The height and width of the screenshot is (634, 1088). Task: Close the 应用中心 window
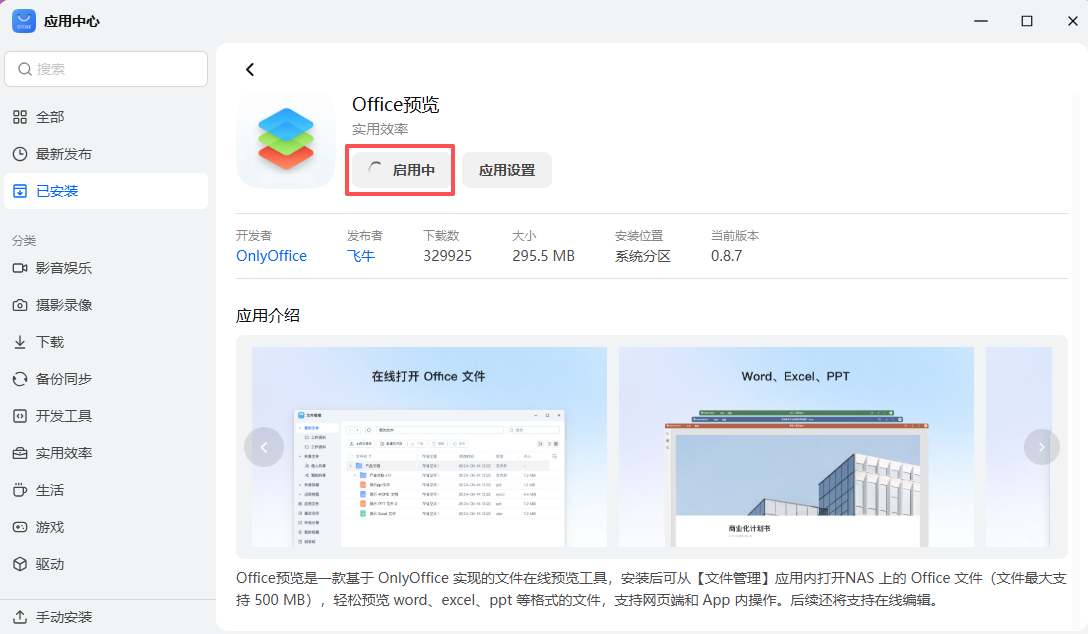click(x=1073, y=21)
